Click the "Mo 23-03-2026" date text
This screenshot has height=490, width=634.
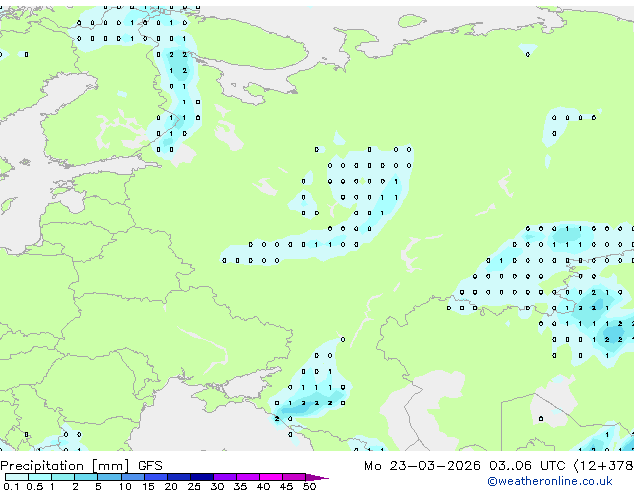[422, 466]
